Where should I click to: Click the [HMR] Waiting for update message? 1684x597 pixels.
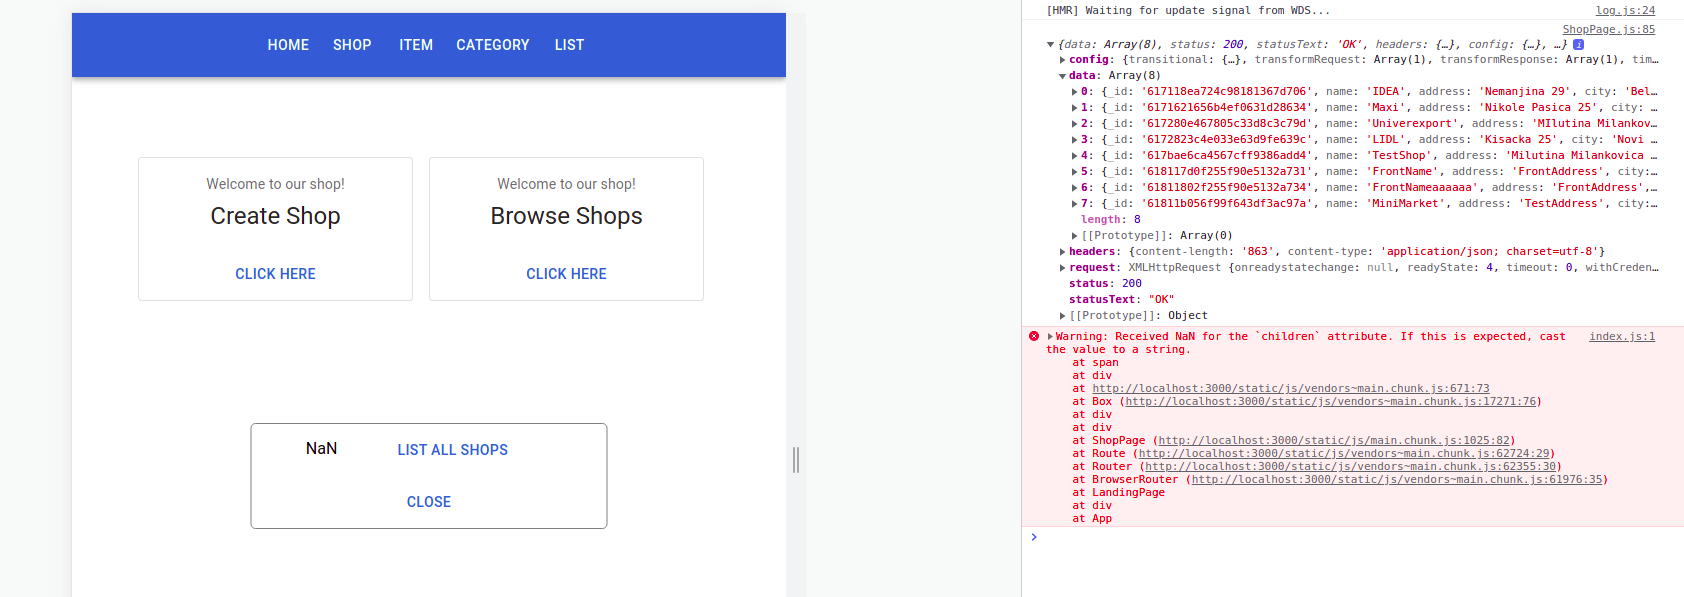(1188, 11)
